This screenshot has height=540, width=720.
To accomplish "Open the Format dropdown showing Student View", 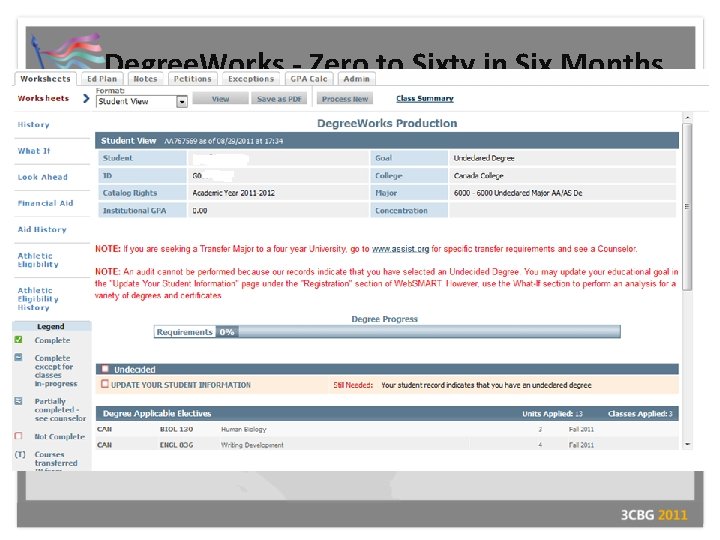I will click(142, 101).
